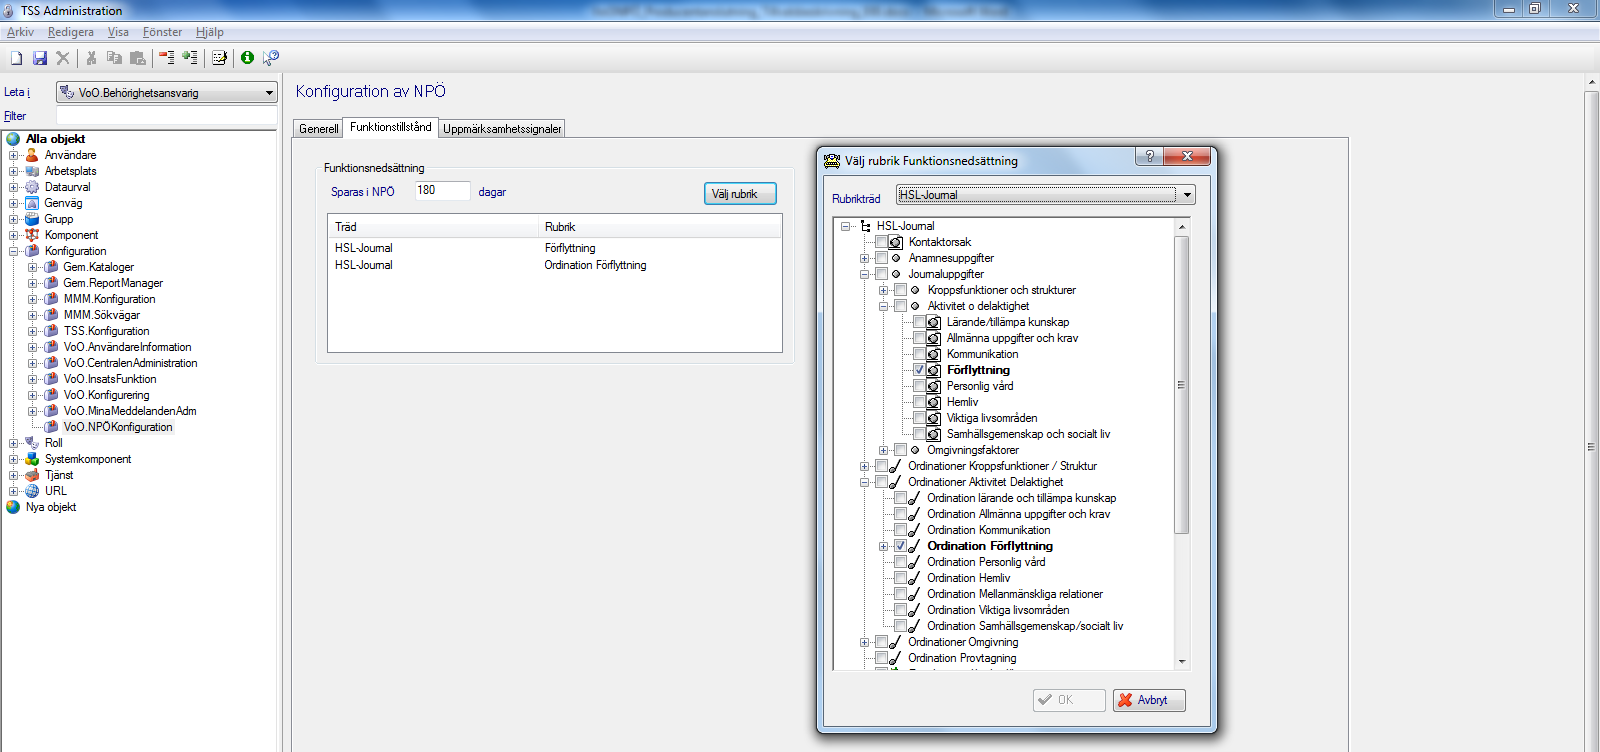Image resolution: width=1600 pixels, height=752 pixels.
Task: Click the Roll key icon in tree
Action: pyautogui.click(x=32, y=443)
